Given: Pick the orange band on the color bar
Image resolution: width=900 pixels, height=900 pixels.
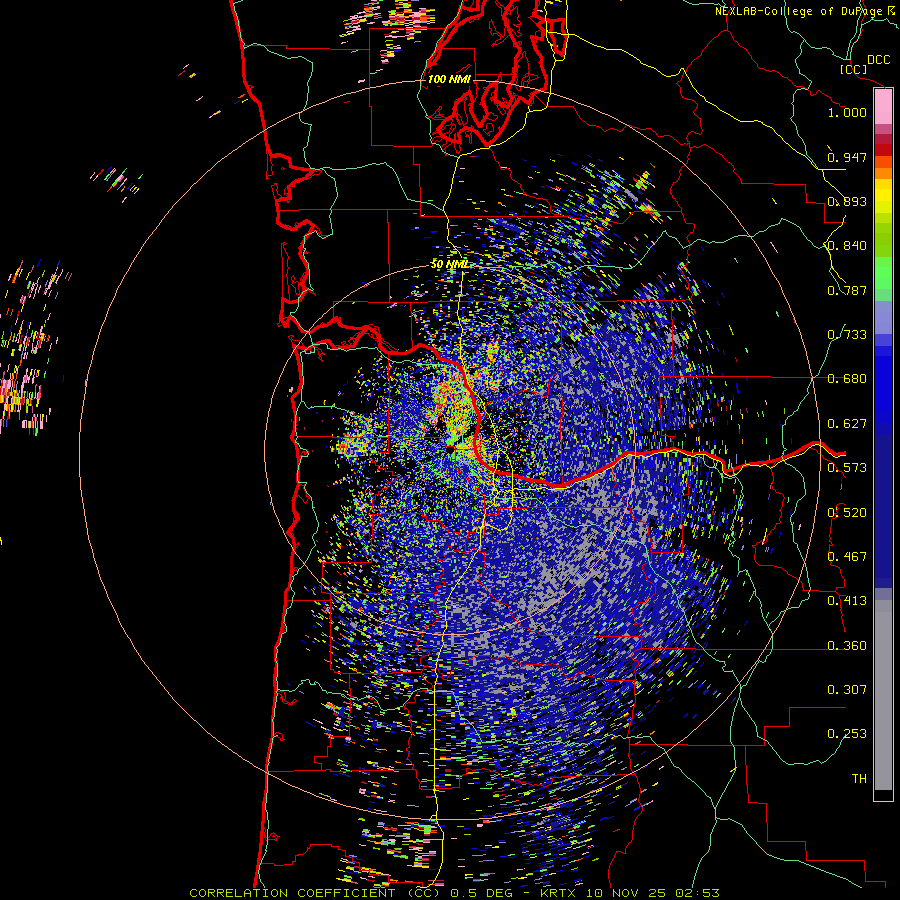Looking at the screenshot, I should point(883,173).
